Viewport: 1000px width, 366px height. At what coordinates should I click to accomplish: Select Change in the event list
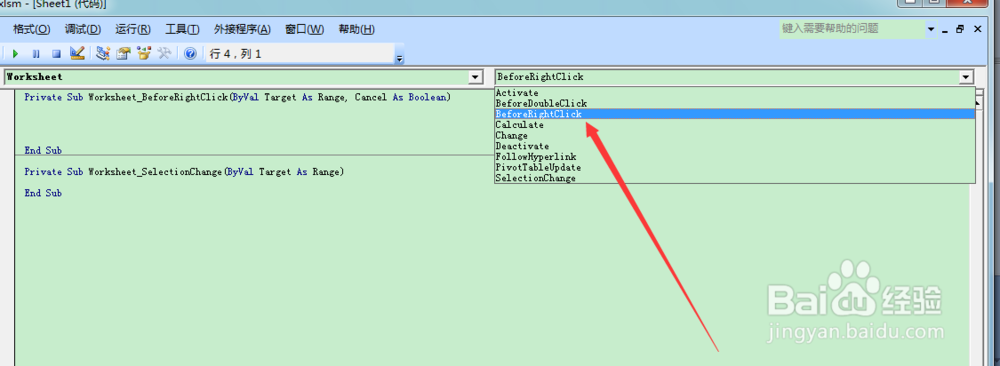pyautogui.click(x=735, y=135)
